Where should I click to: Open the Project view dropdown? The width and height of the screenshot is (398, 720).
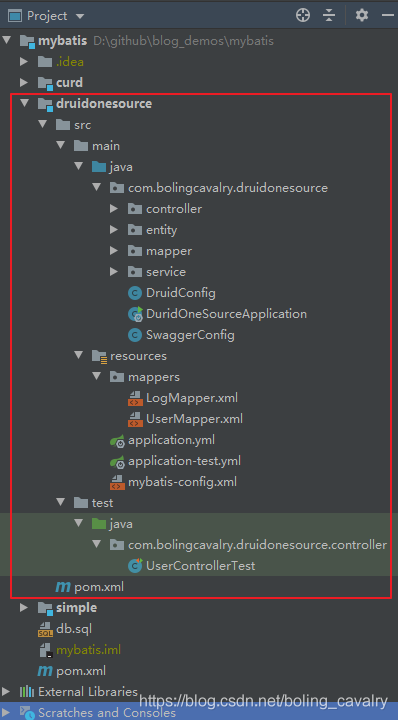point(80,17)
